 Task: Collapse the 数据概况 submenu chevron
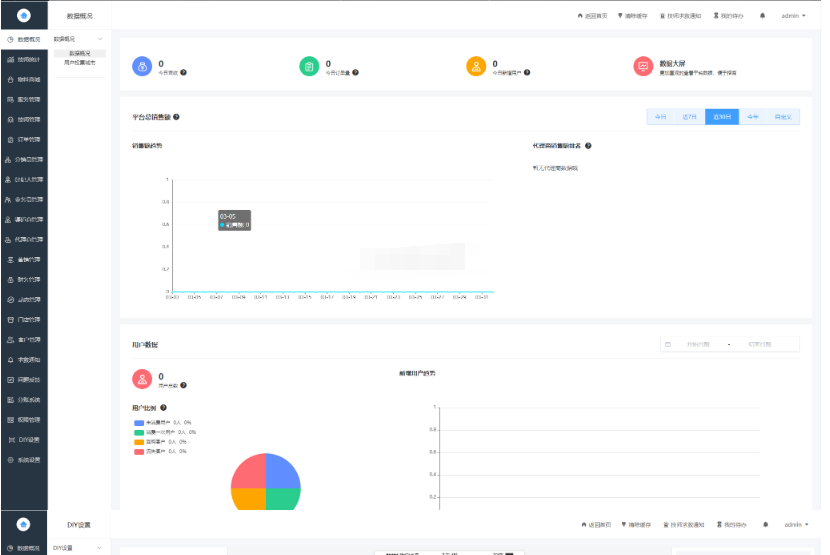click(99, 39)
